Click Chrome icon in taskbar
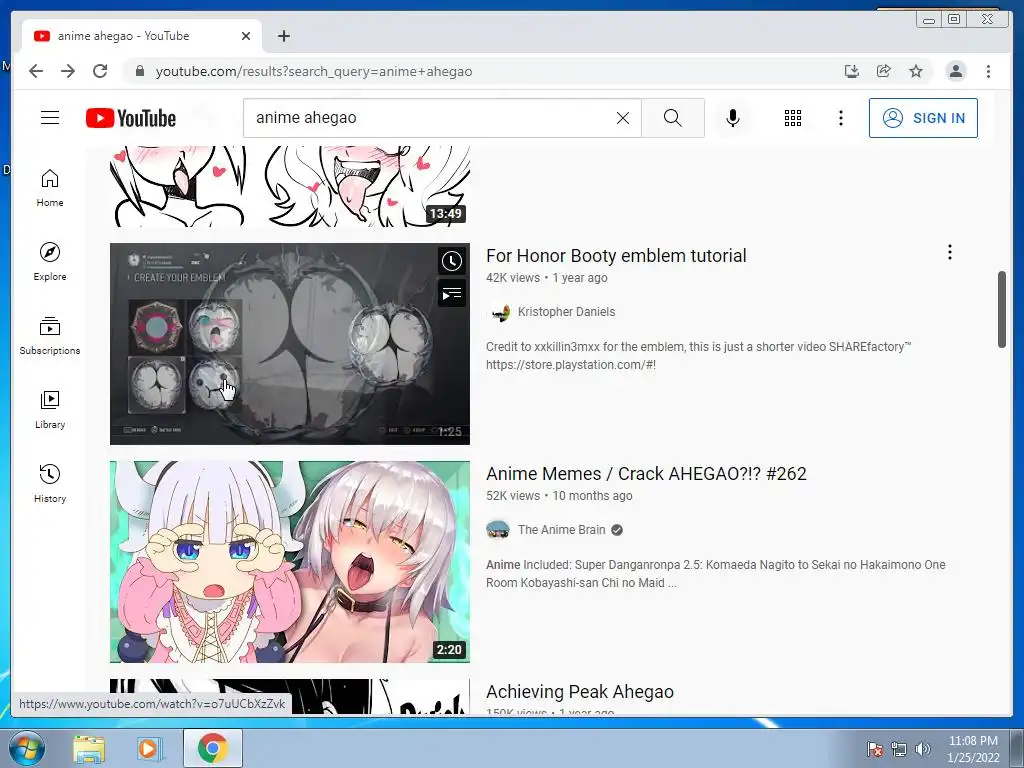The image size is (1024, 768). [213, 748]
